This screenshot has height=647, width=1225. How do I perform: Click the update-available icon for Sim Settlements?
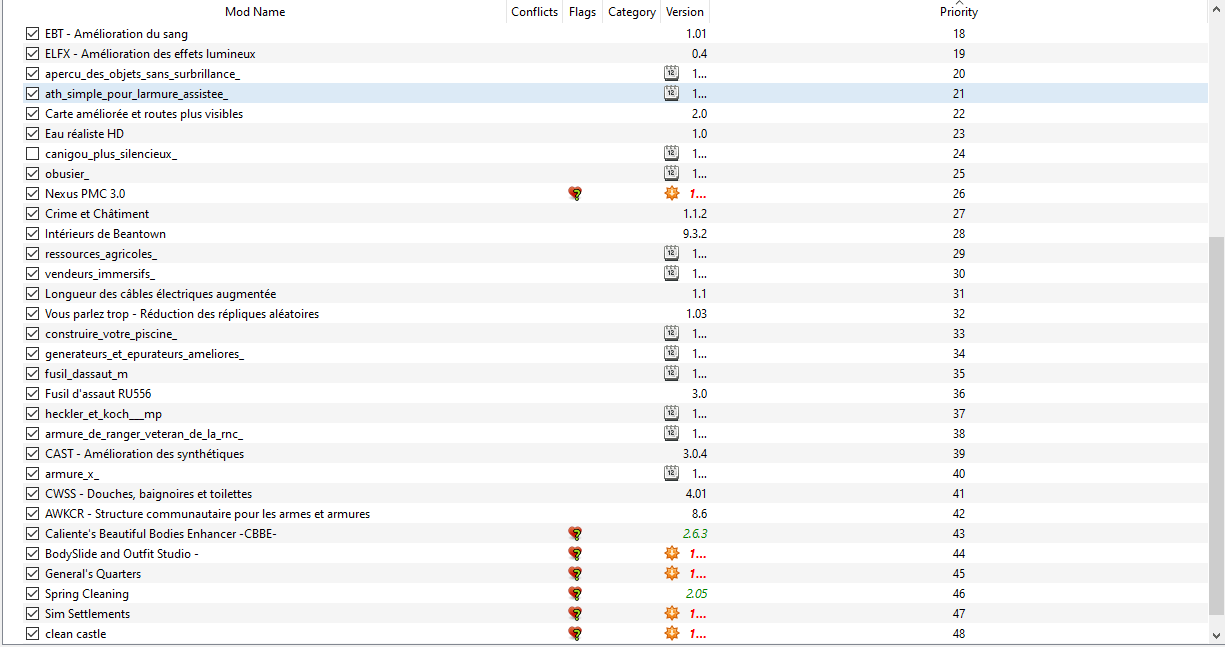[672, 614]
